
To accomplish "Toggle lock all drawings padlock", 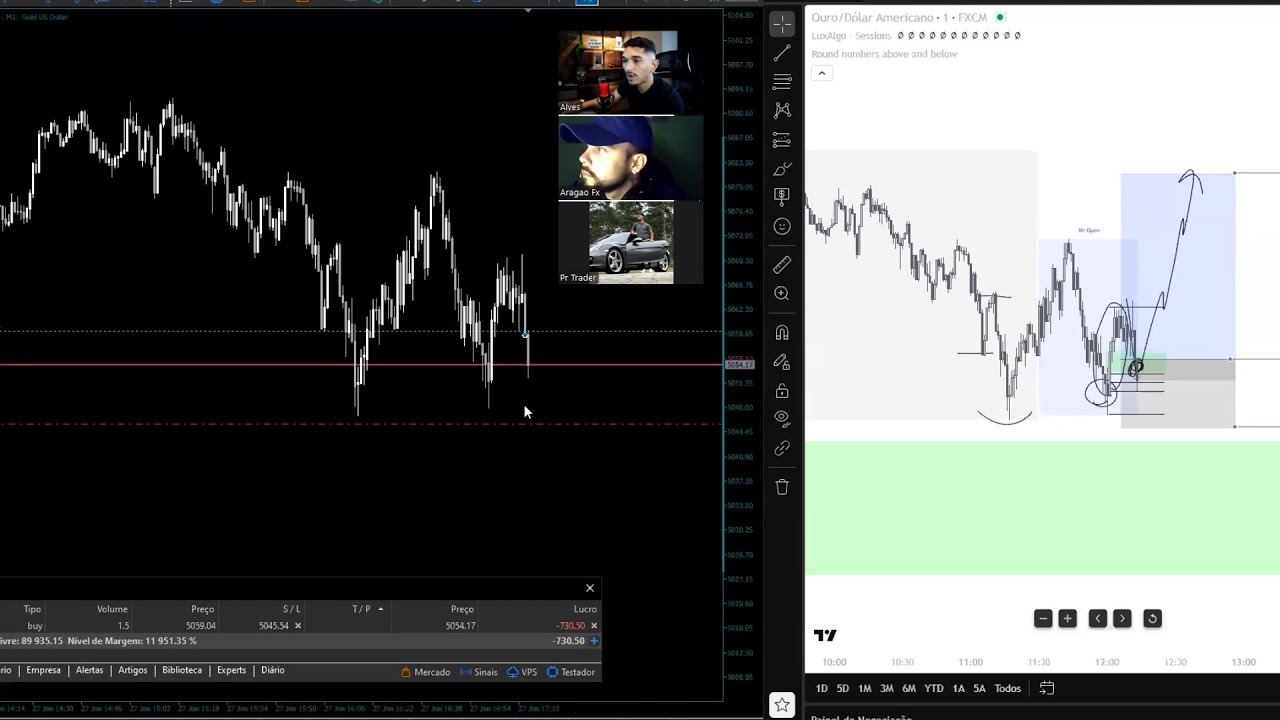I will [x=782, y=390].
